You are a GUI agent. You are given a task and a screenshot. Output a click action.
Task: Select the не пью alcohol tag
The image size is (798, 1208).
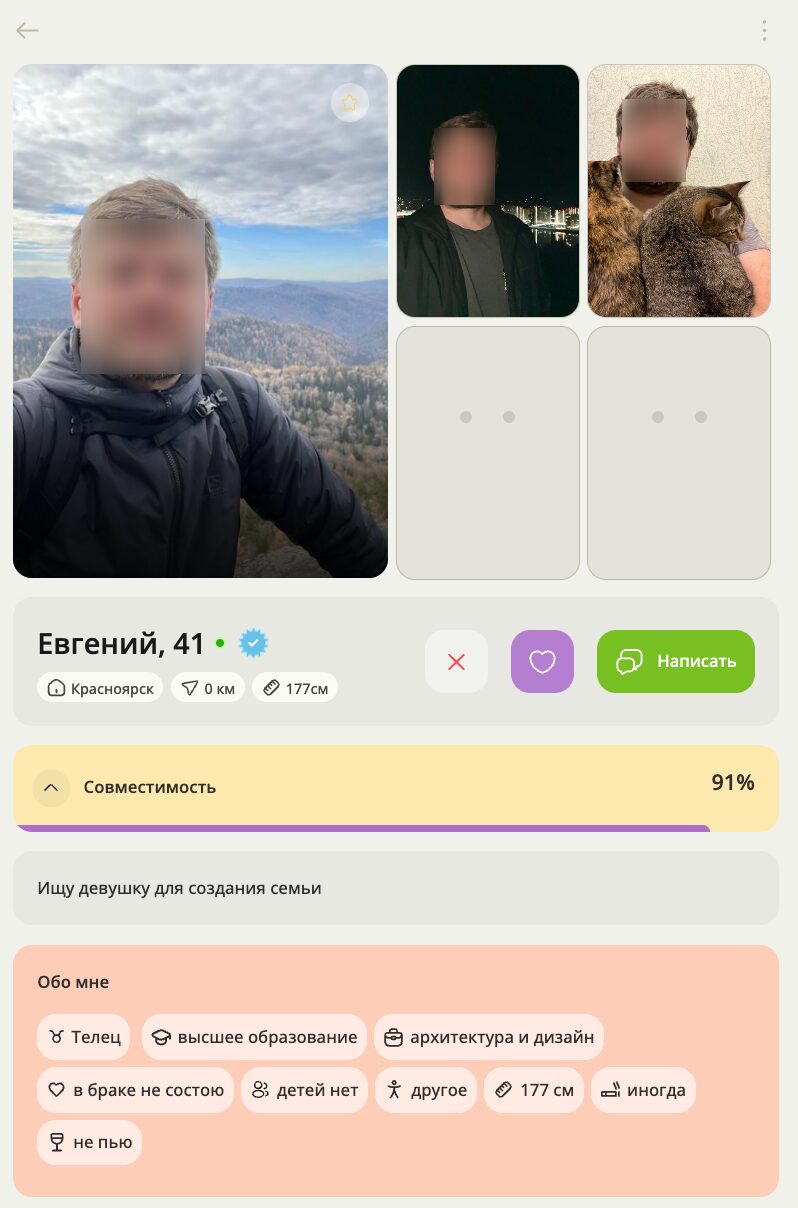tap(90, 1142)
